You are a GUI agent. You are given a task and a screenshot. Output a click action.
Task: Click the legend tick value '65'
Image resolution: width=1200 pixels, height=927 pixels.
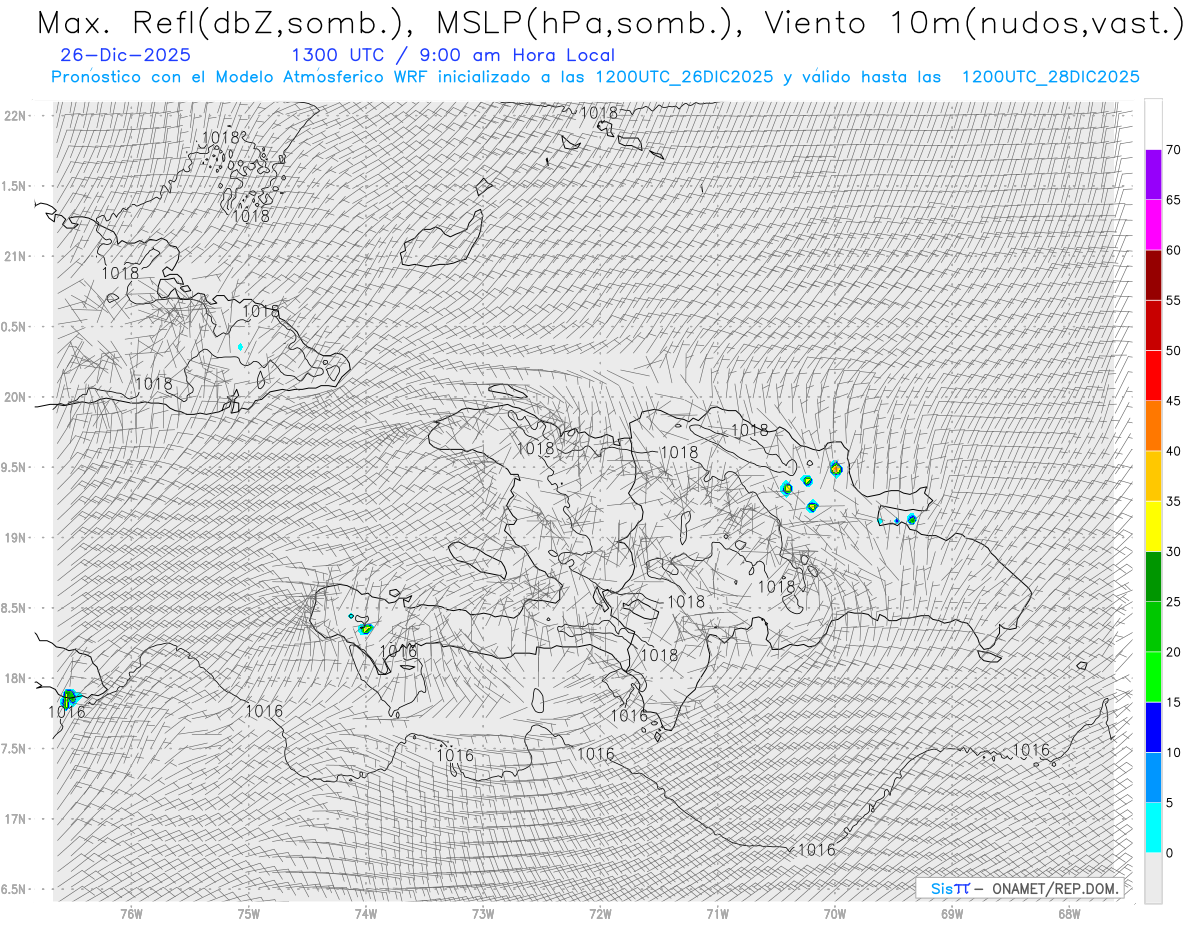coord(1173,200)
